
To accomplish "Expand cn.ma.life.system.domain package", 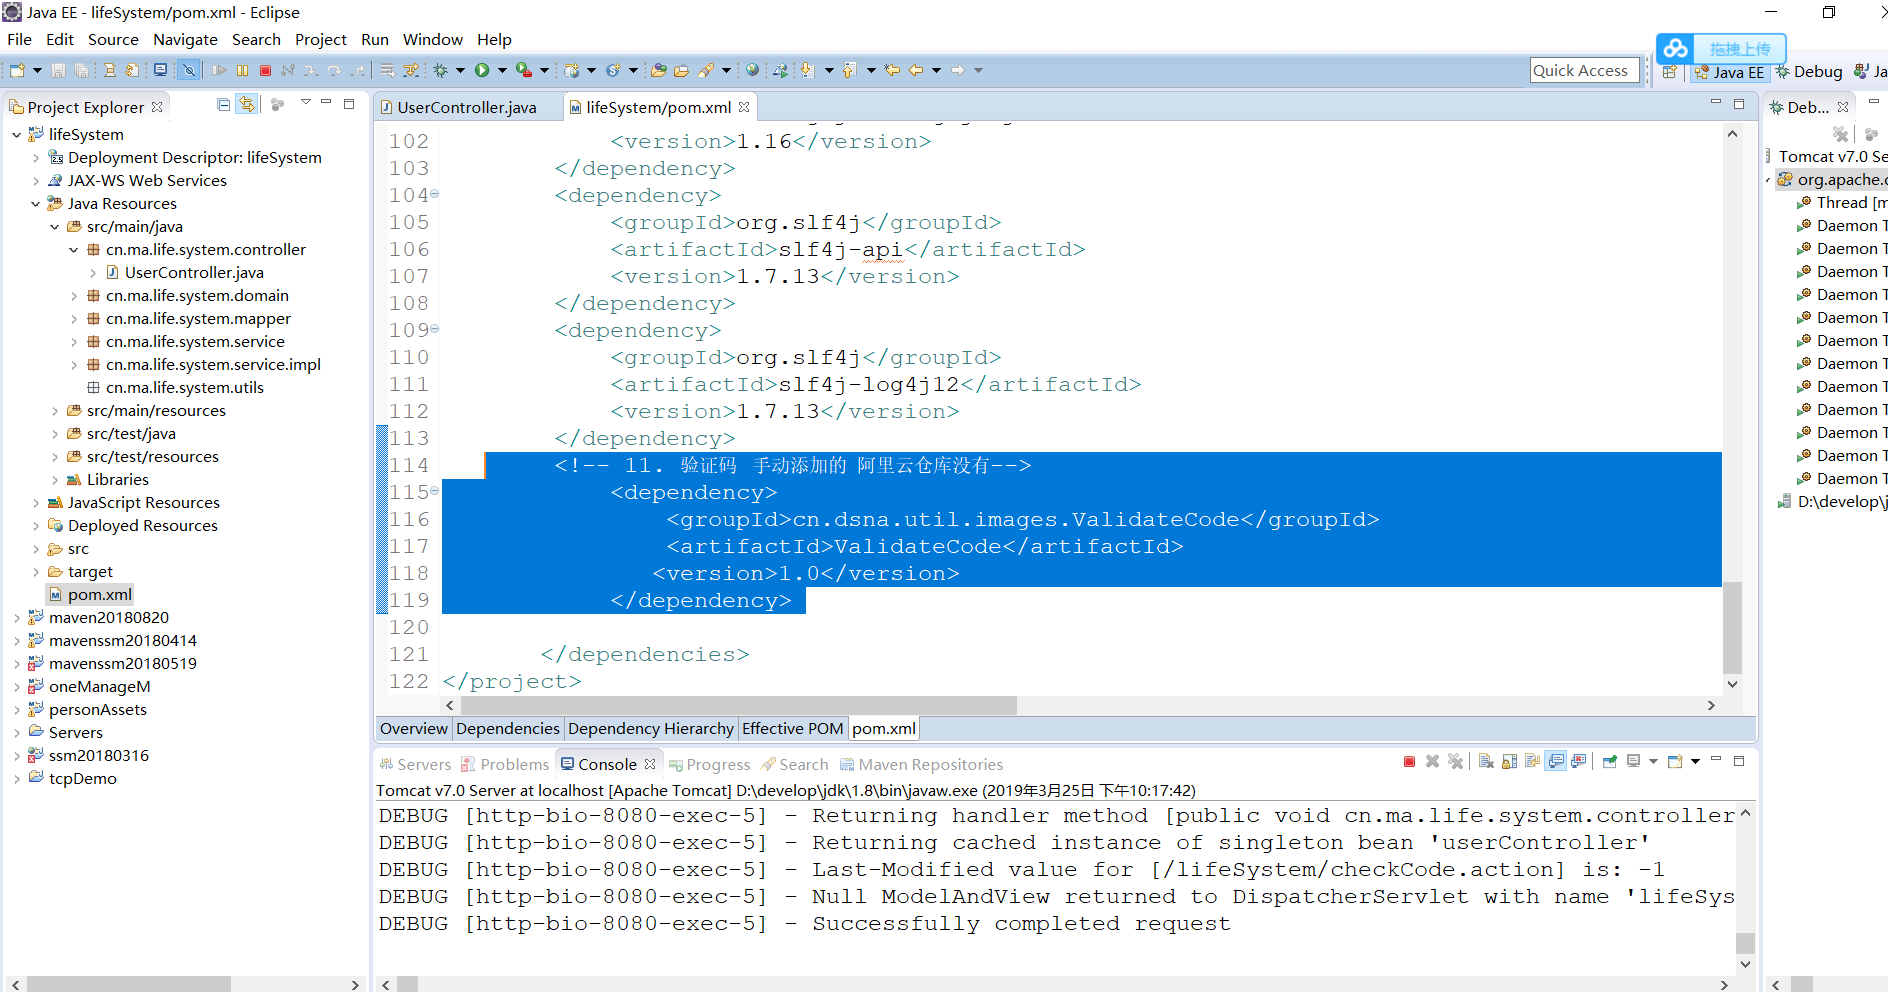I will click(x=74, y=295).
